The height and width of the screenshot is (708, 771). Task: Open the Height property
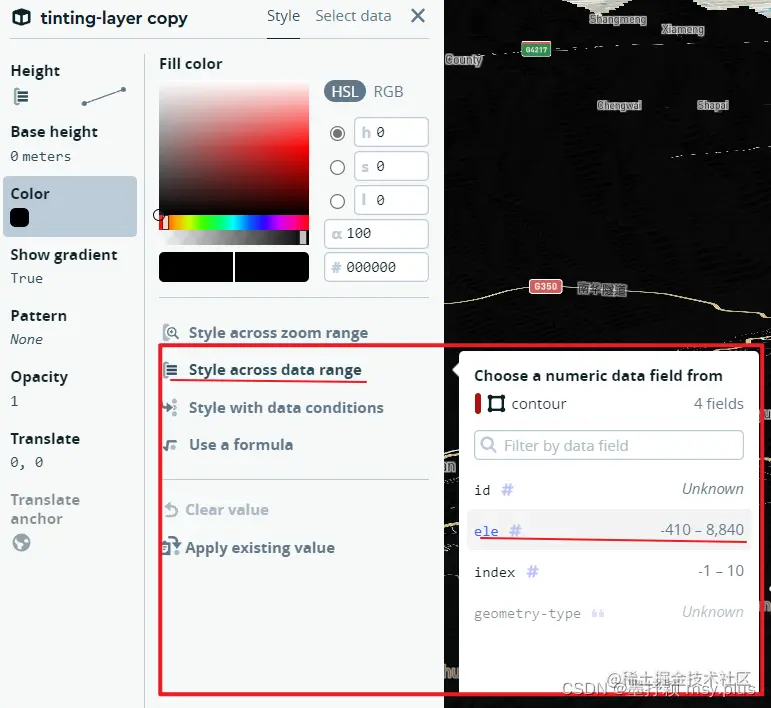coord(69,84)
